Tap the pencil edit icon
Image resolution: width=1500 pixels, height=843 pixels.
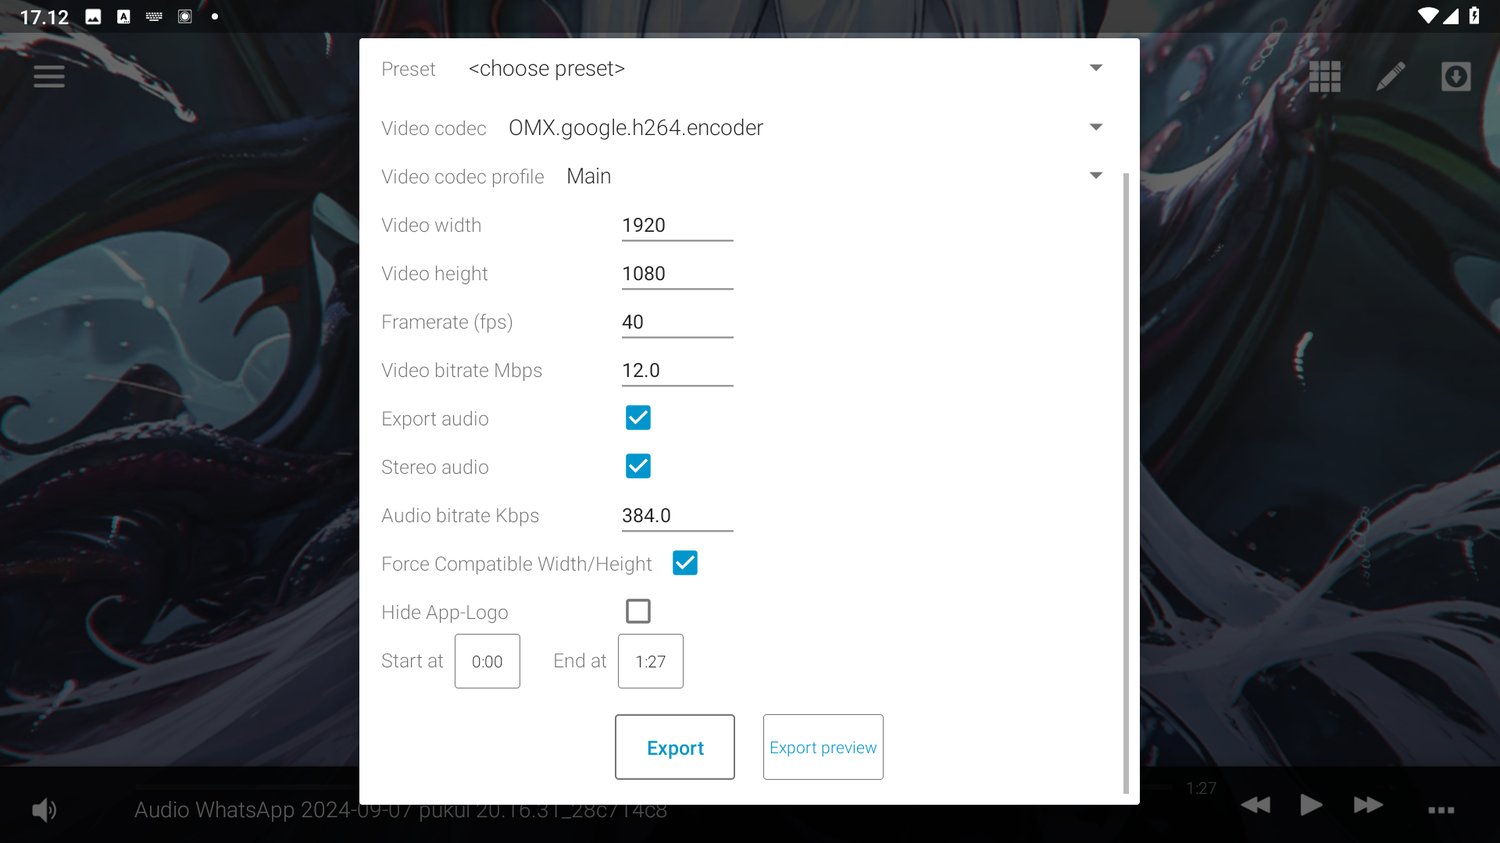(x=1390, y=76)
